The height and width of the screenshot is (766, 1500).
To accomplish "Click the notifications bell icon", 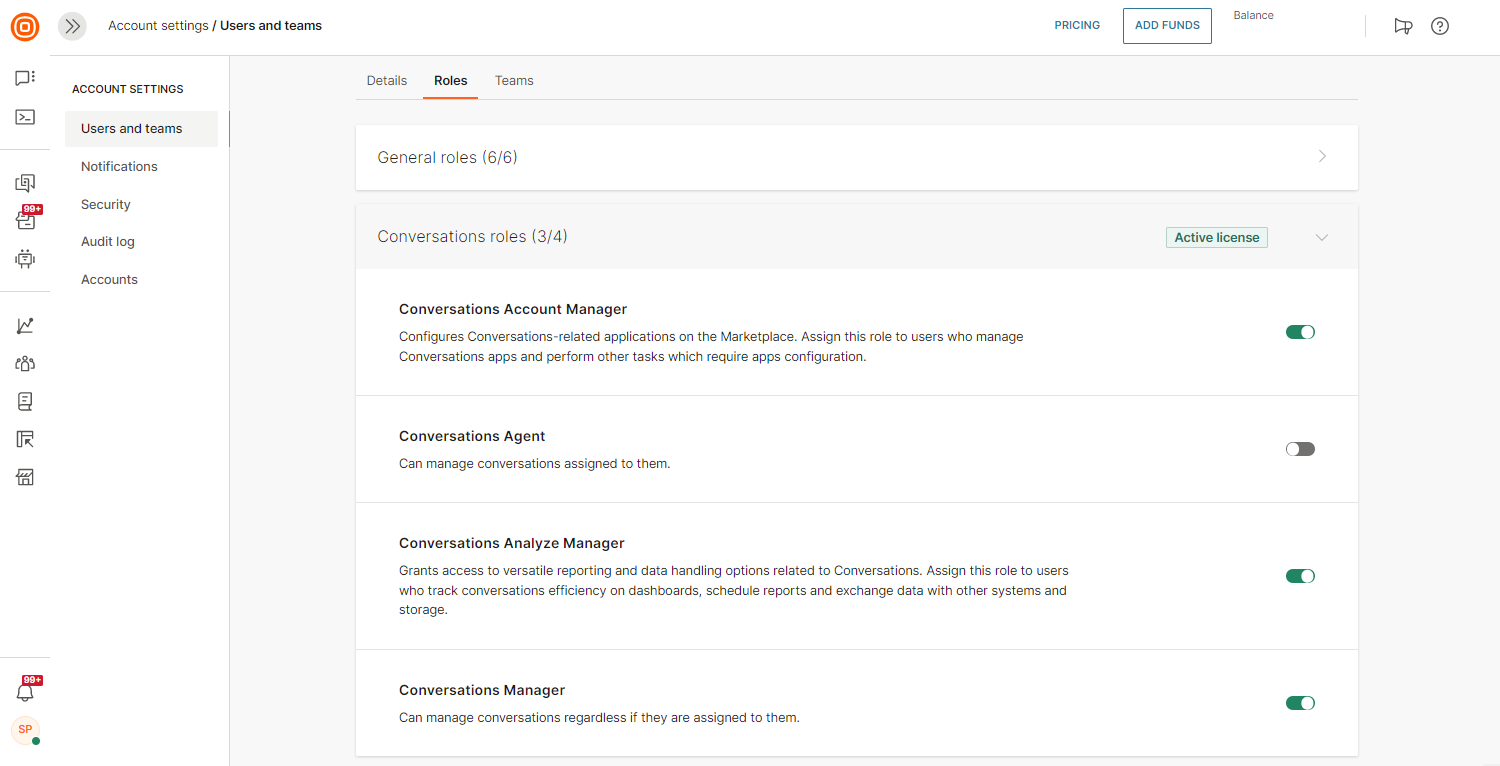I will click(x=25, y=692).
